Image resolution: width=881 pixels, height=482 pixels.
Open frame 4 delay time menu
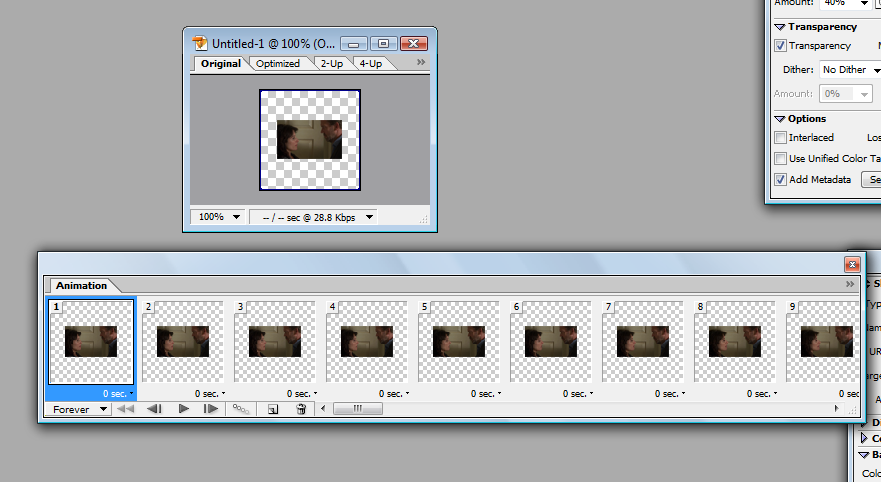394,394
